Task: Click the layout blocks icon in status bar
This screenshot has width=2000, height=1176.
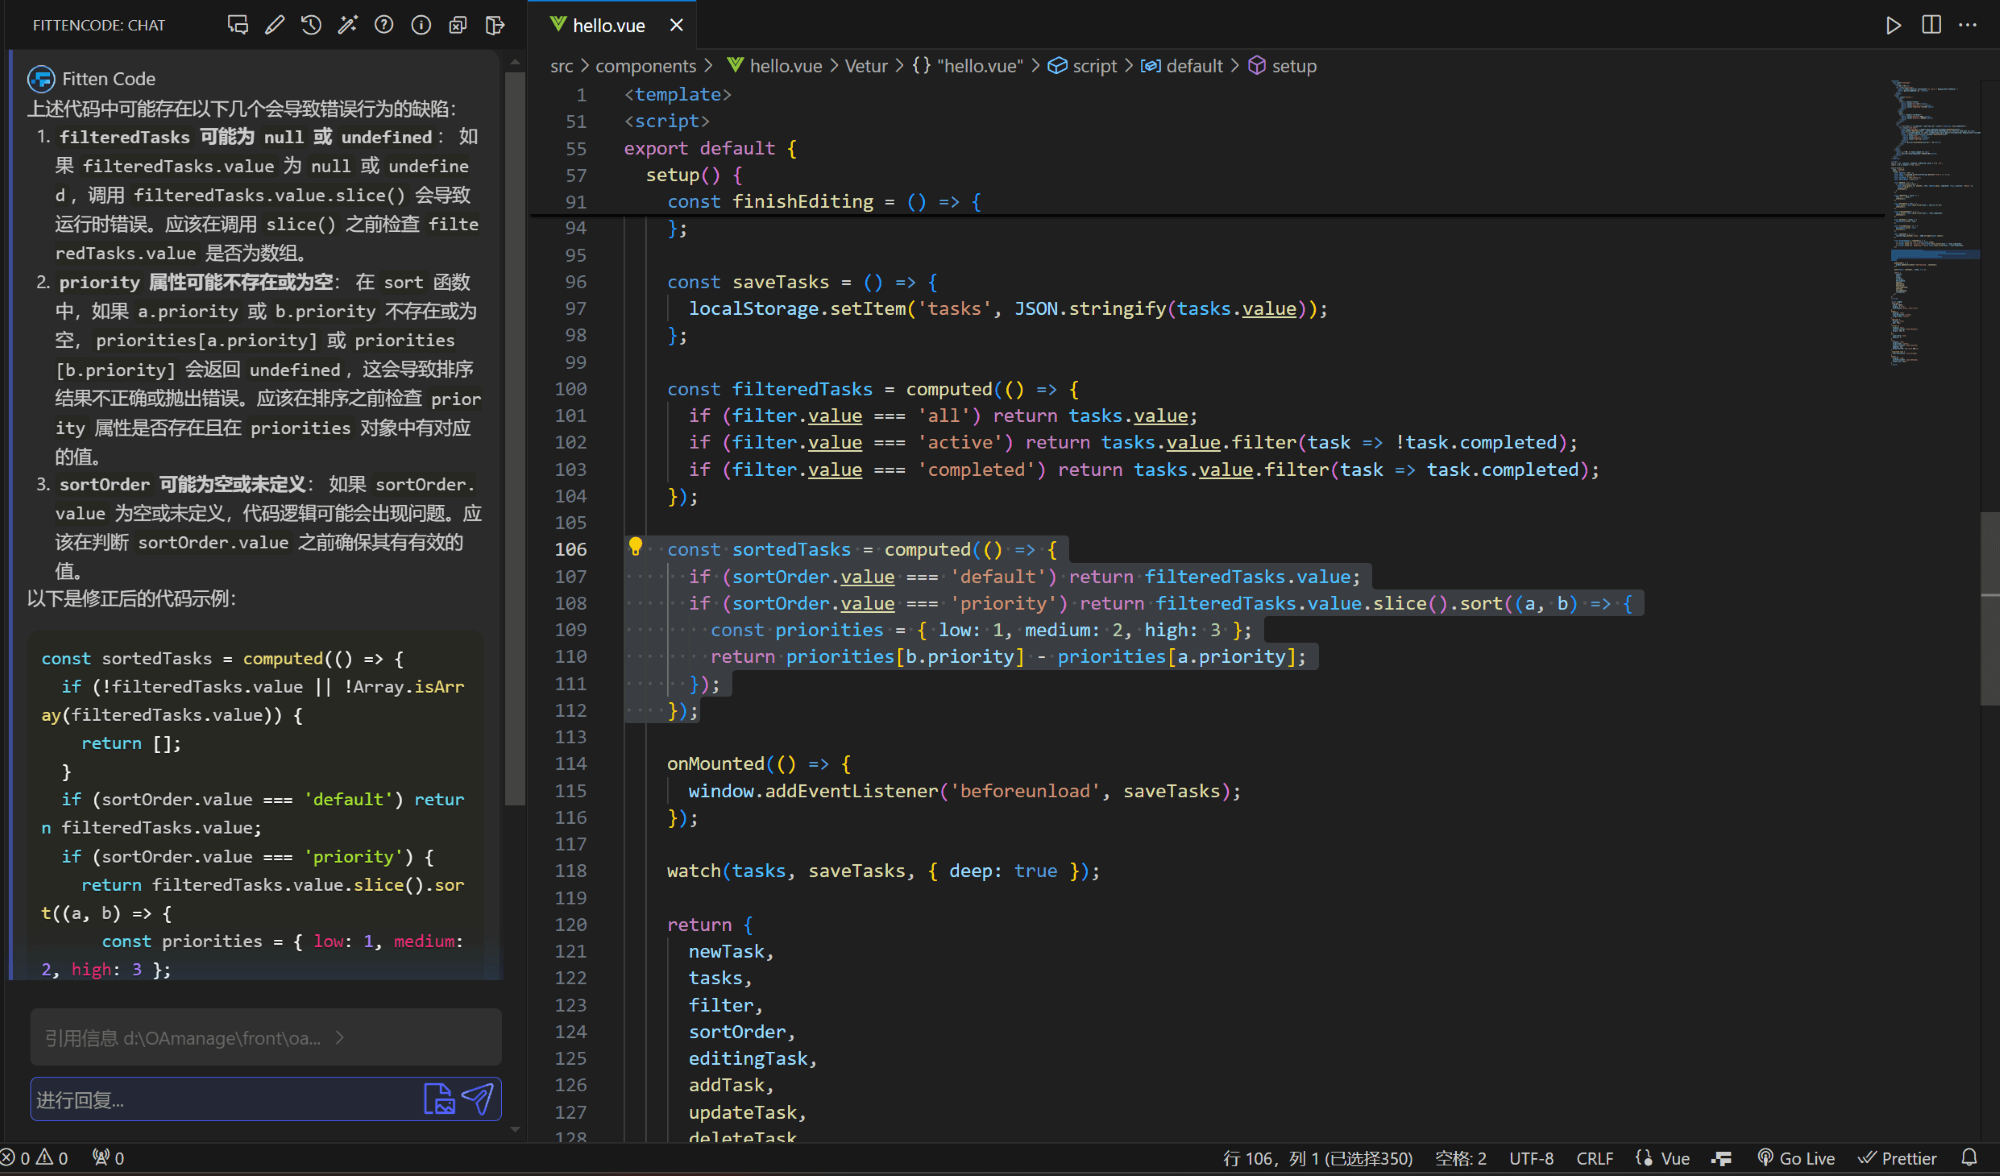Action: 1721,1158
